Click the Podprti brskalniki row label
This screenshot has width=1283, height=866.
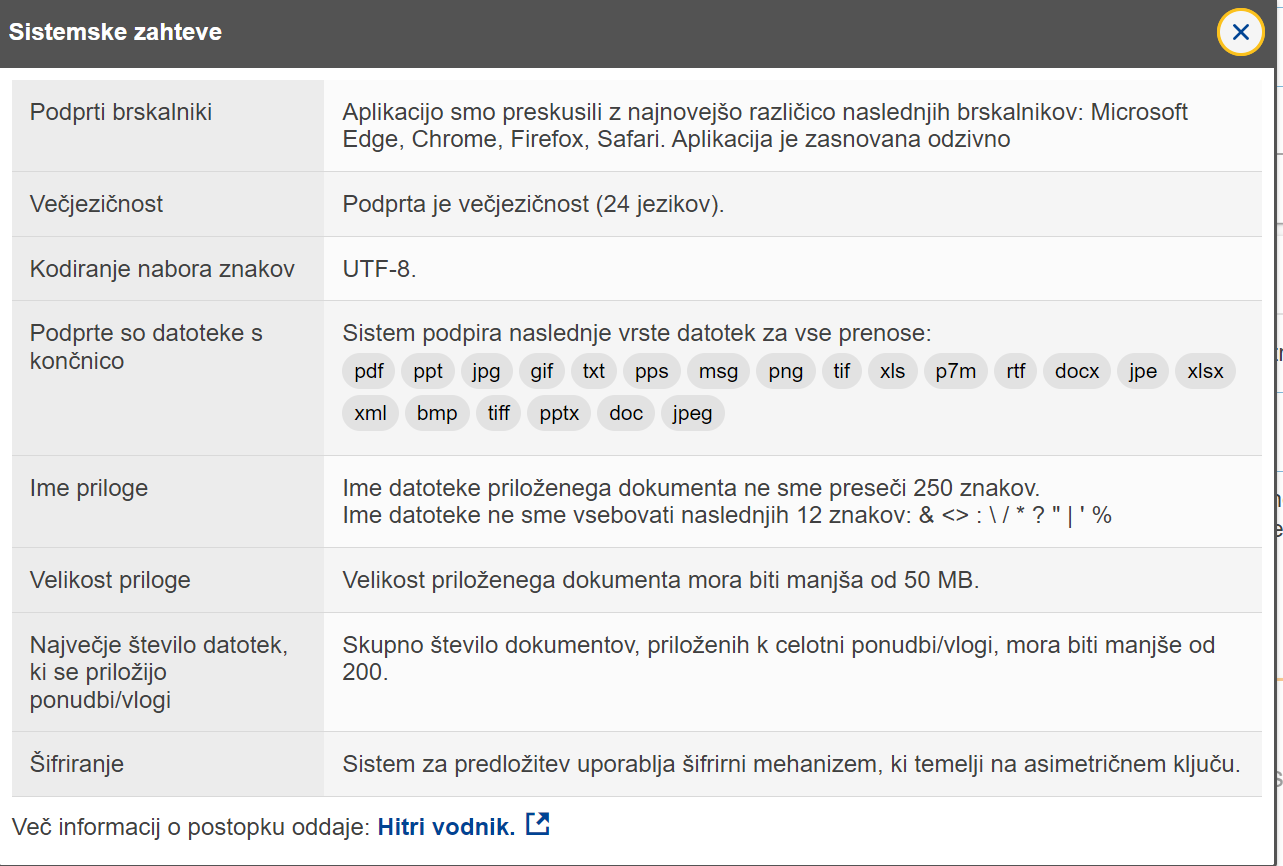point(121,112)
